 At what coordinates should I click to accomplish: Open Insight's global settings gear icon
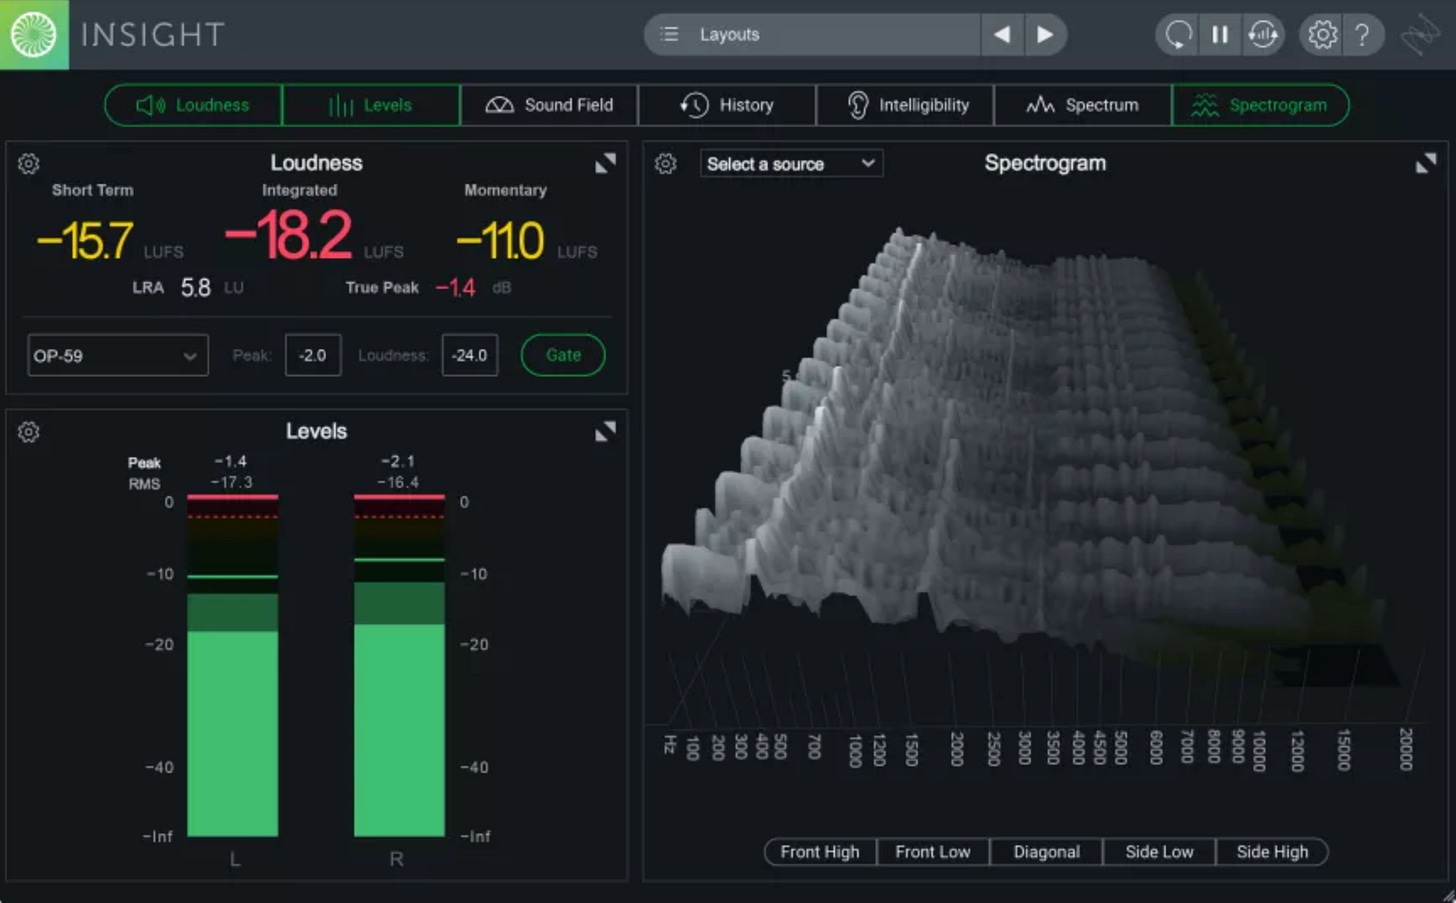click(1322, 34)
